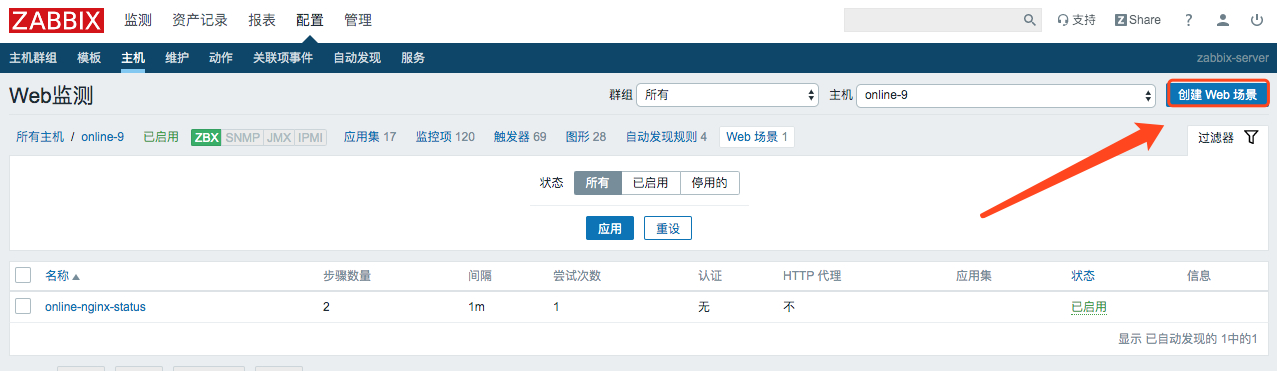This screenshot has width=1277, height=371.
Task: Open online-9 breadcrumb link
Action: pos(103,137)
